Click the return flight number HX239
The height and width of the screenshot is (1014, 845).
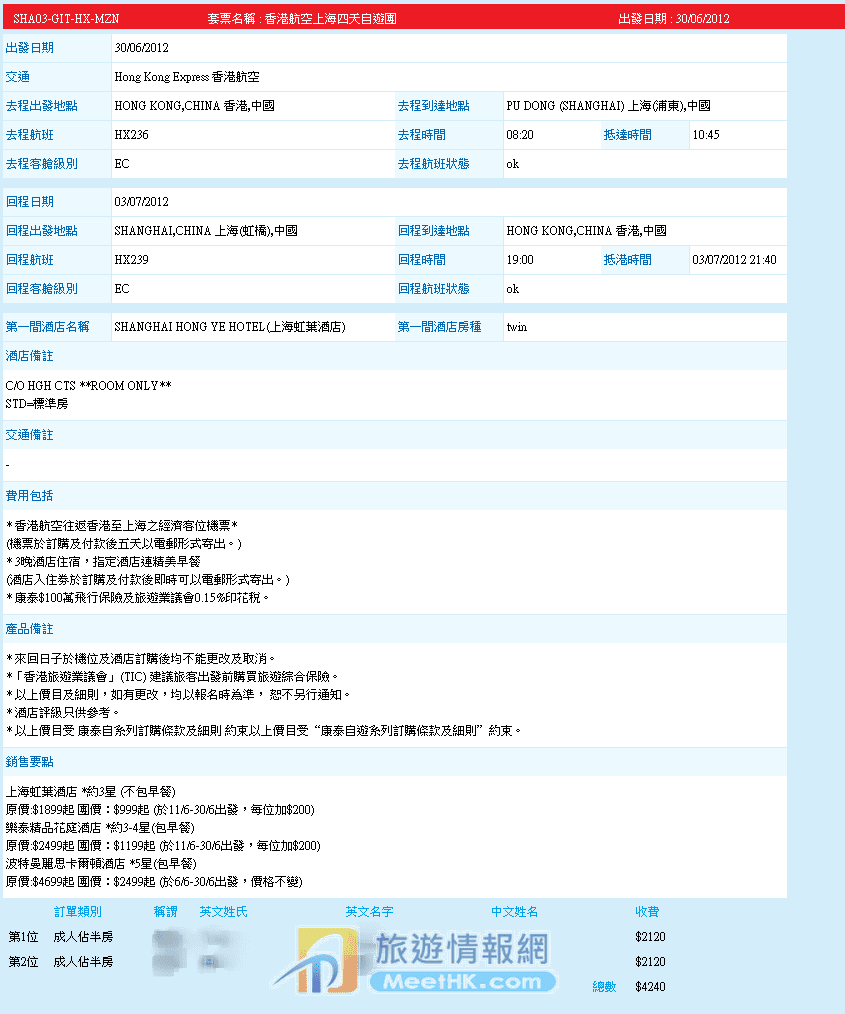pyautogui.click(x=131, y=260)
